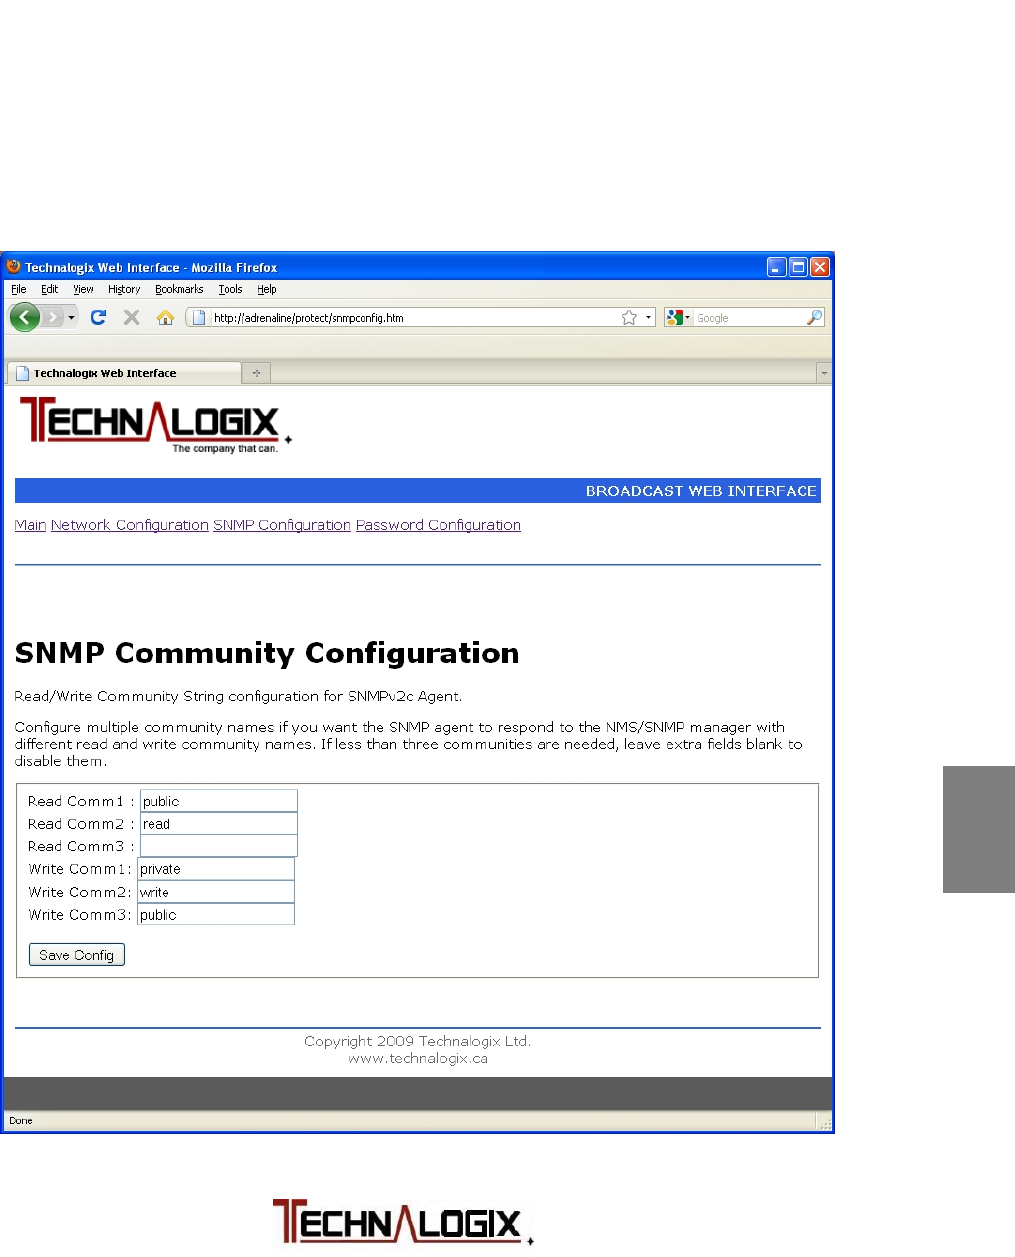Image resolution: width=1015 pixels, height=1257 pixels.
Task: Open the History menu
Action: point(124,289)
